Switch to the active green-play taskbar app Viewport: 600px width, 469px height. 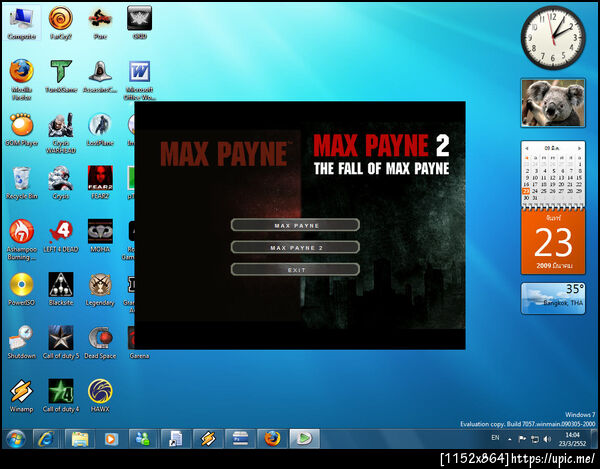click(304, 439)
